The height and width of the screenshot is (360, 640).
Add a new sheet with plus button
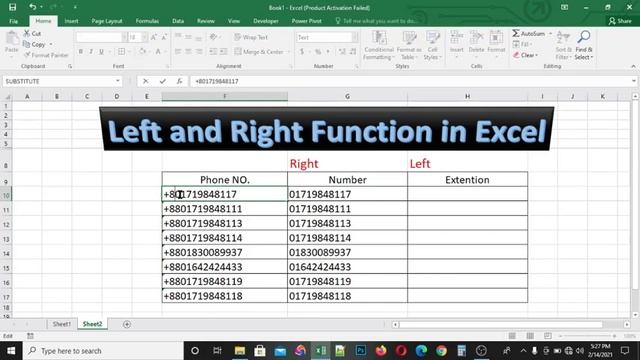[127, 324]
